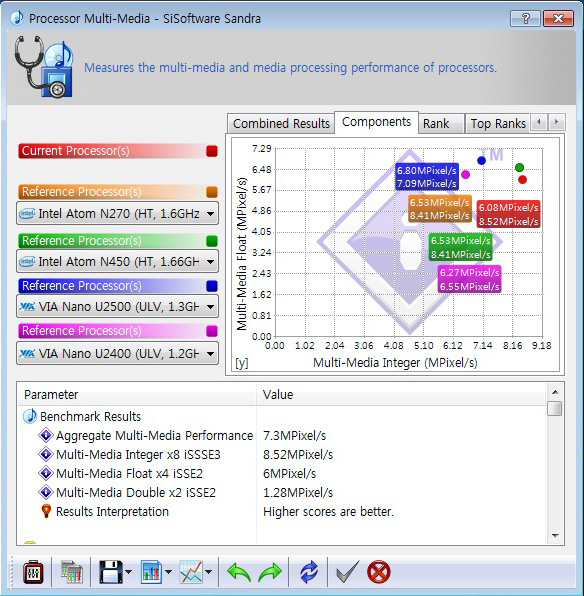584x596 pixels.
Task: Click the magenta data point in chart
Action: [465, 174]
